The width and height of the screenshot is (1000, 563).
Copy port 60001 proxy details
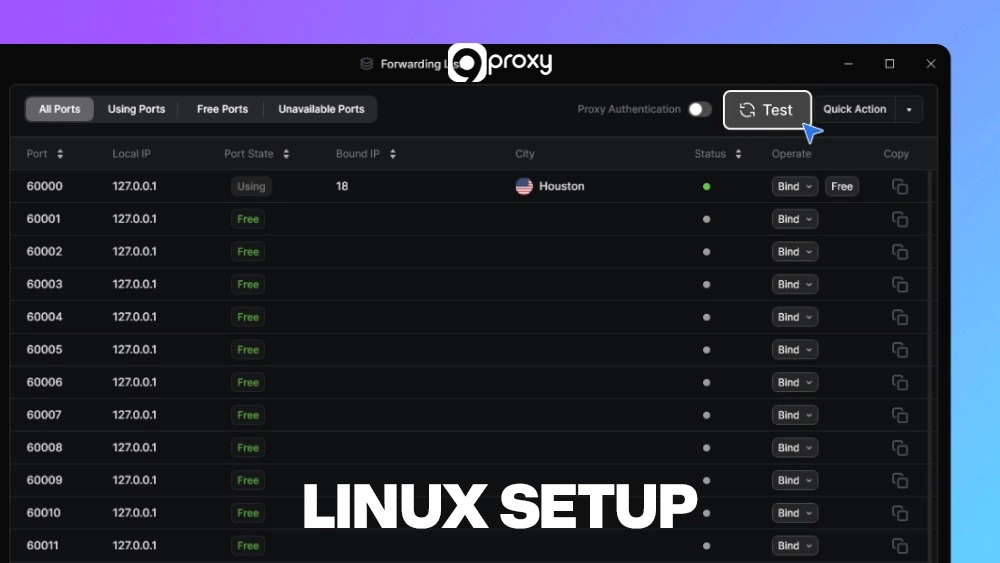tap(900, 219)
